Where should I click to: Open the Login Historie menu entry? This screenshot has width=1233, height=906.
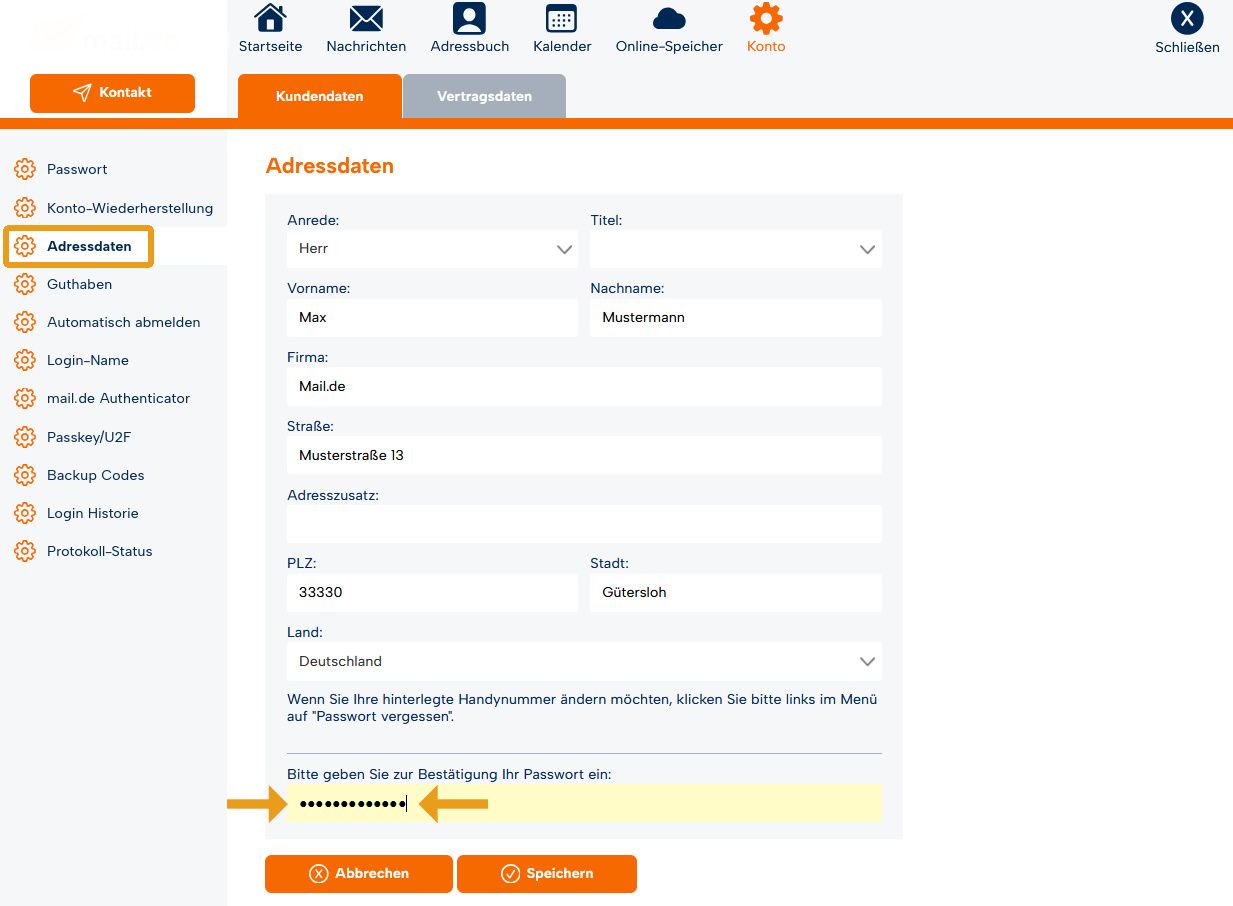(92, 513)
